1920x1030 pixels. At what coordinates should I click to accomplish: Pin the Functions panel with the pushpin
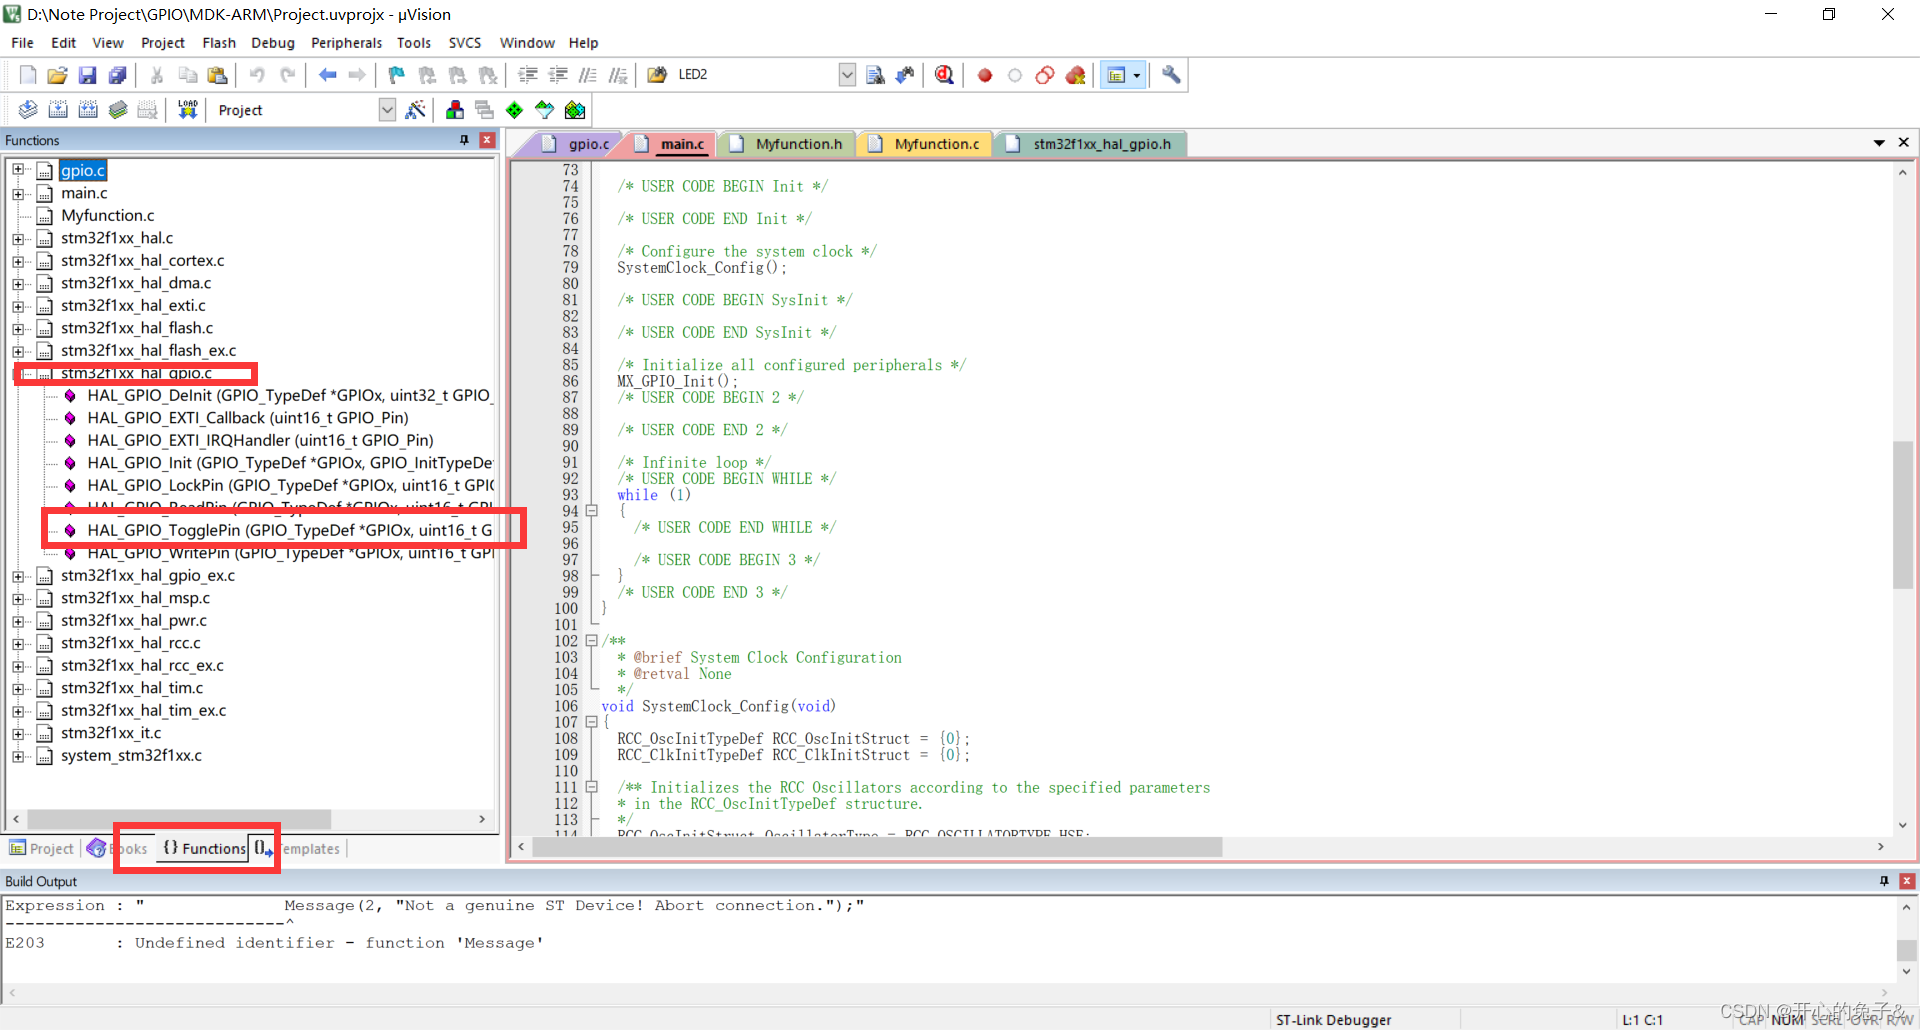click(x=464, y=140)
